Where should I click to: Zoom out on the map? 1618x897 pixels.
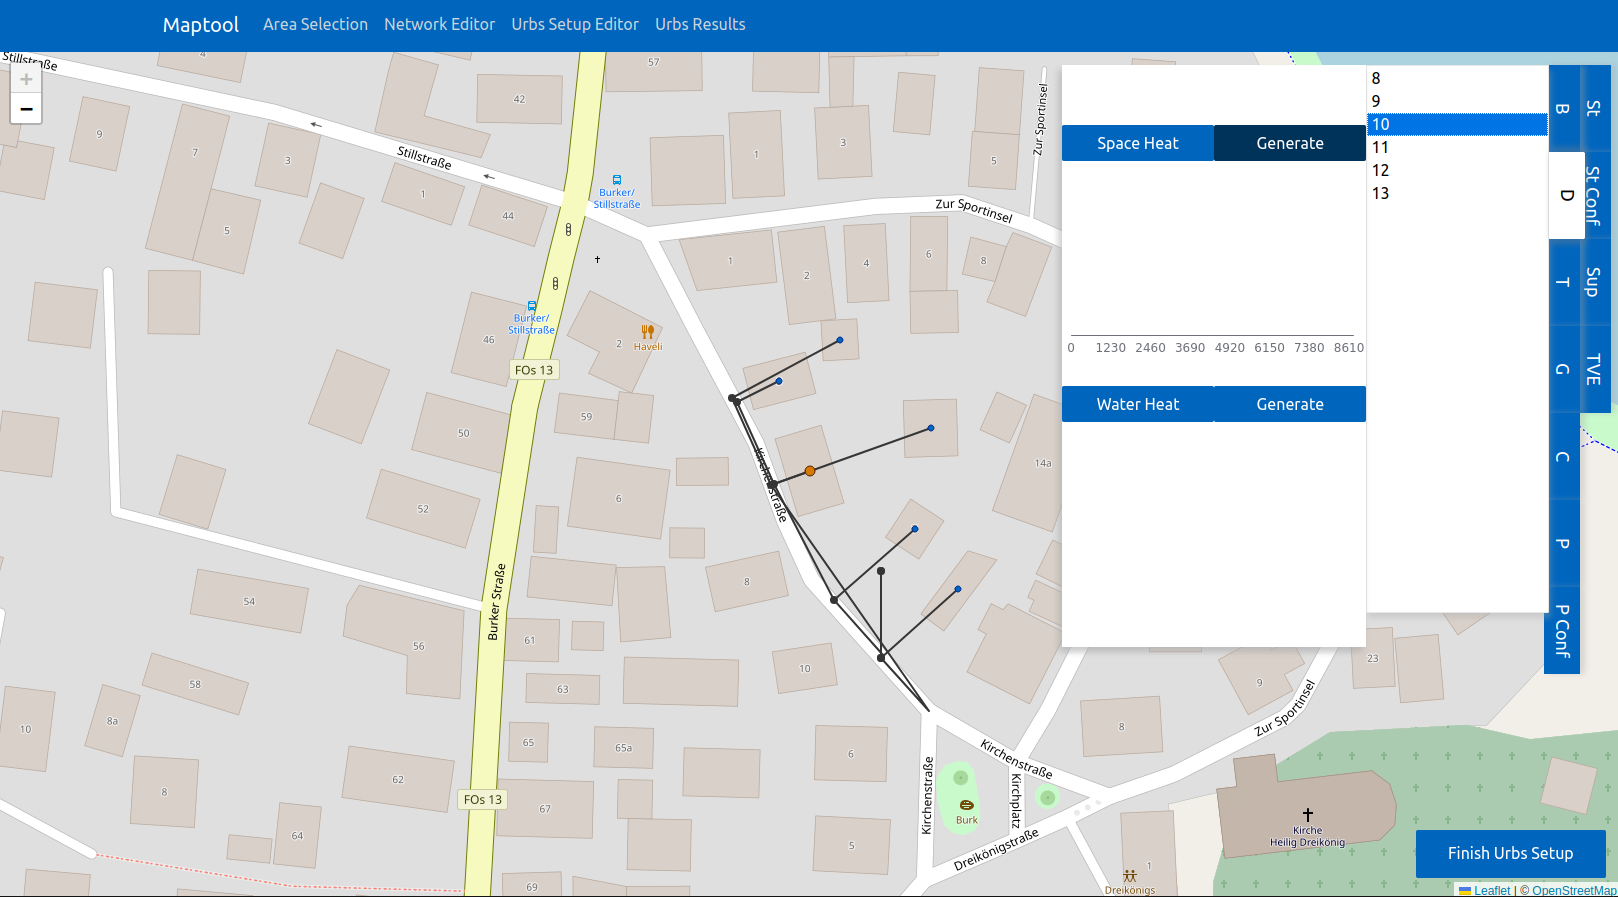click(26, 109)
